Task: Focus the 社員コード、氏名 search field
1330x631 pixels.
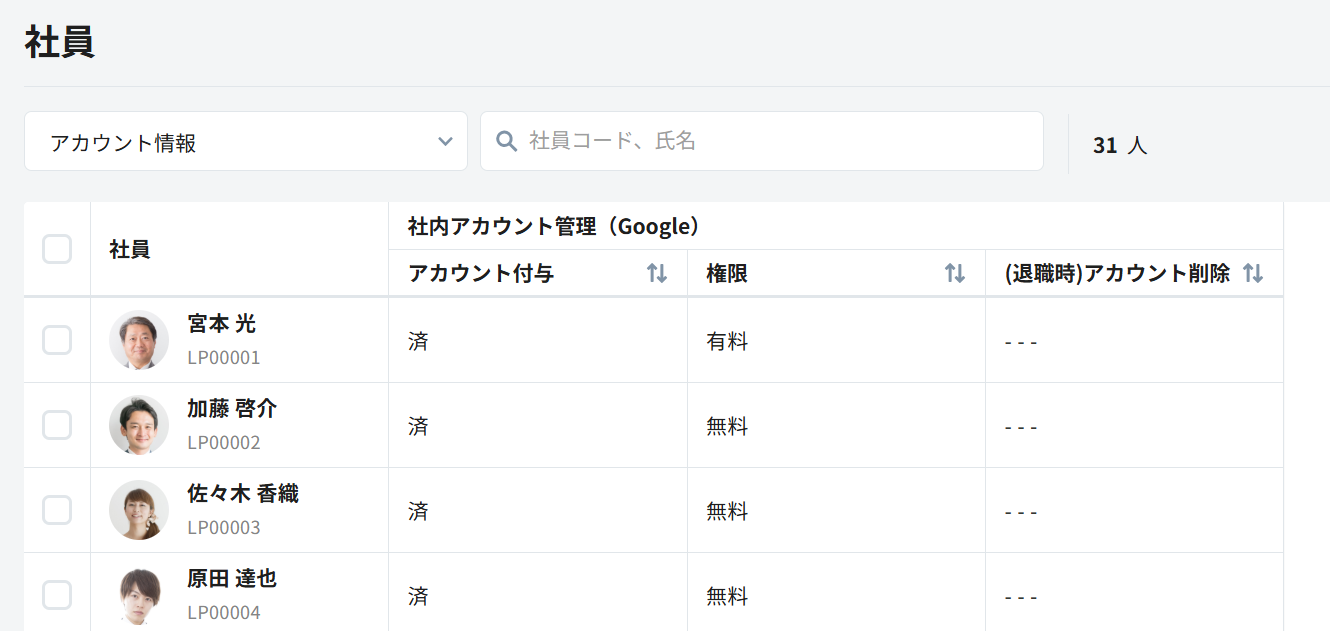Action: click(770, 141)
